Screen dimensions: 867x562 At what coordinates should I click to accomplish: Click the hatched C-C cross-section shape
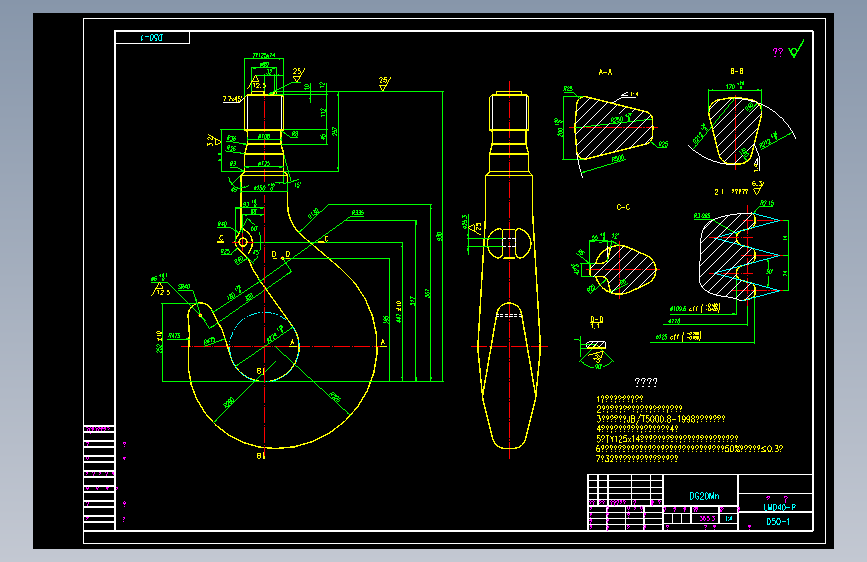click(x=622, y=269)
